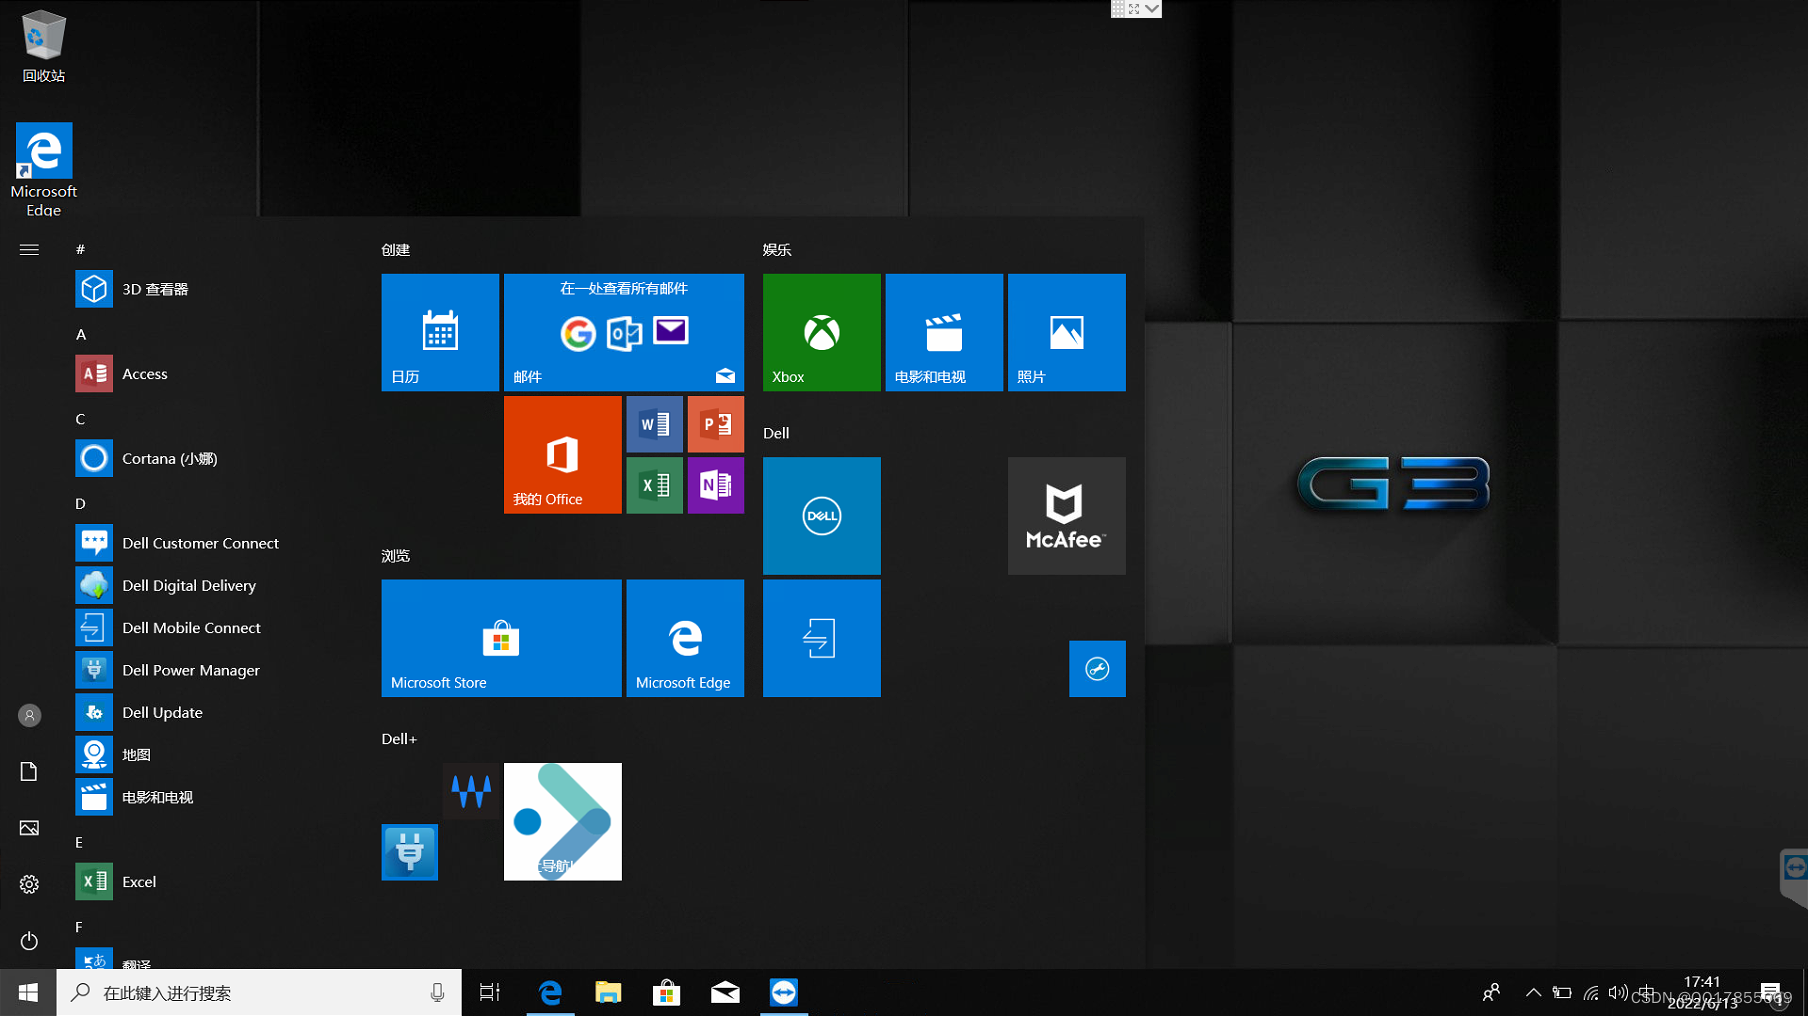Click the 娱乐 tile group title
The image size is (1808, 1016).
[777, 250]
